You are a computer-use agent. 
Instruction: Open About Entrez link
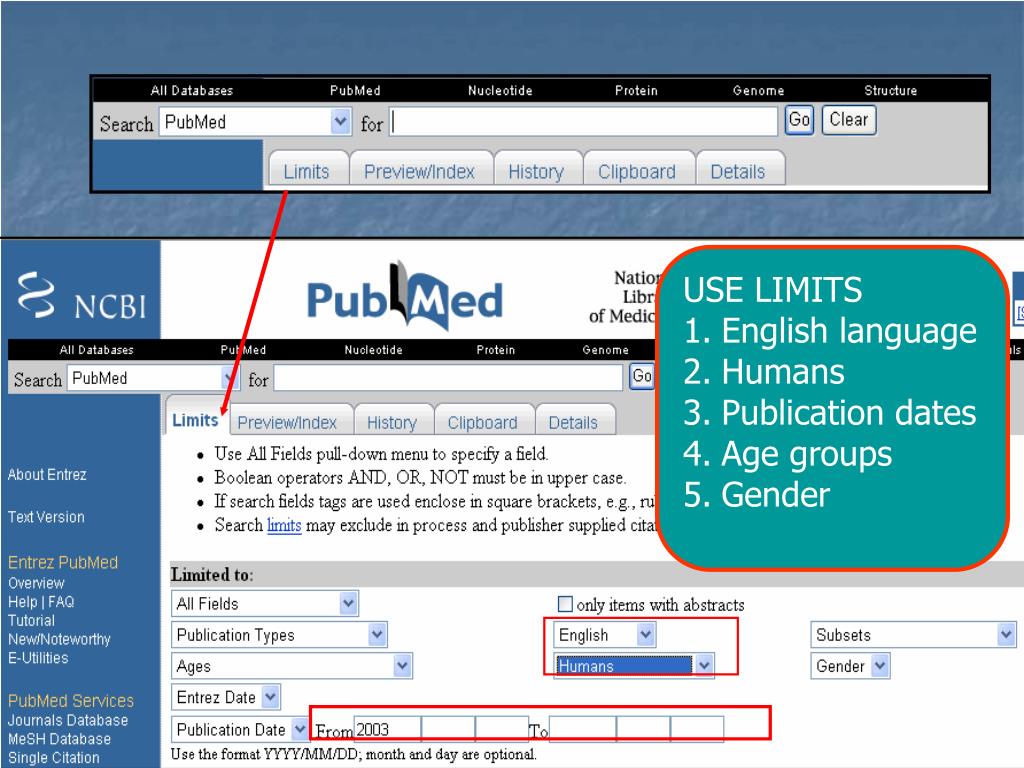coord(47,475)
